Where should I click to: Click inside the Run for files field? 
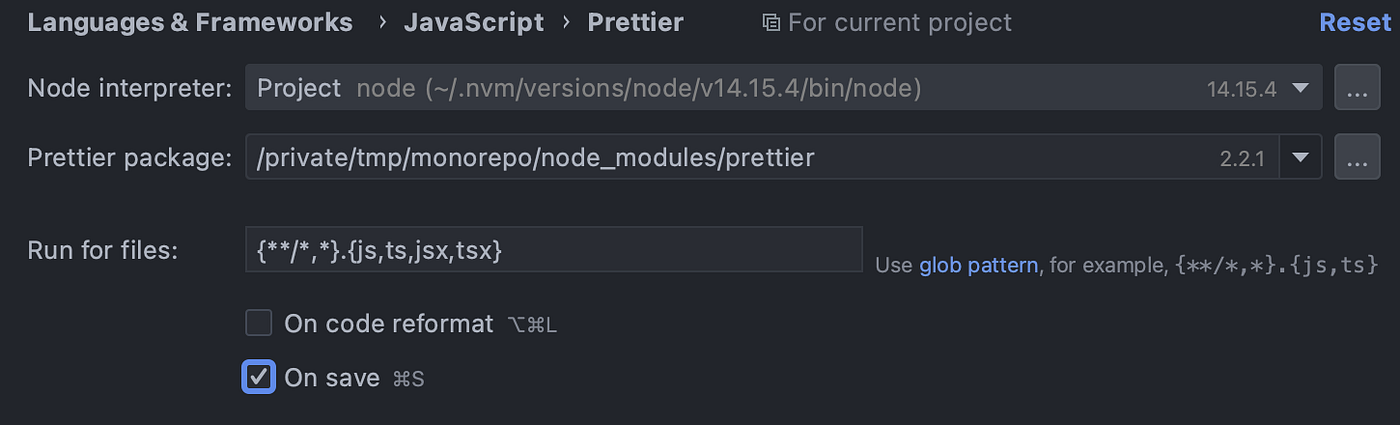click(553, 250)
